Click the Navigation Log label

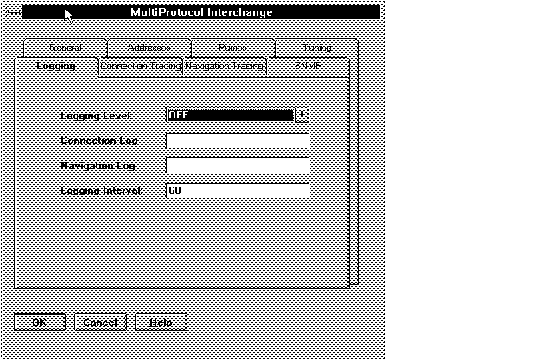98,166
